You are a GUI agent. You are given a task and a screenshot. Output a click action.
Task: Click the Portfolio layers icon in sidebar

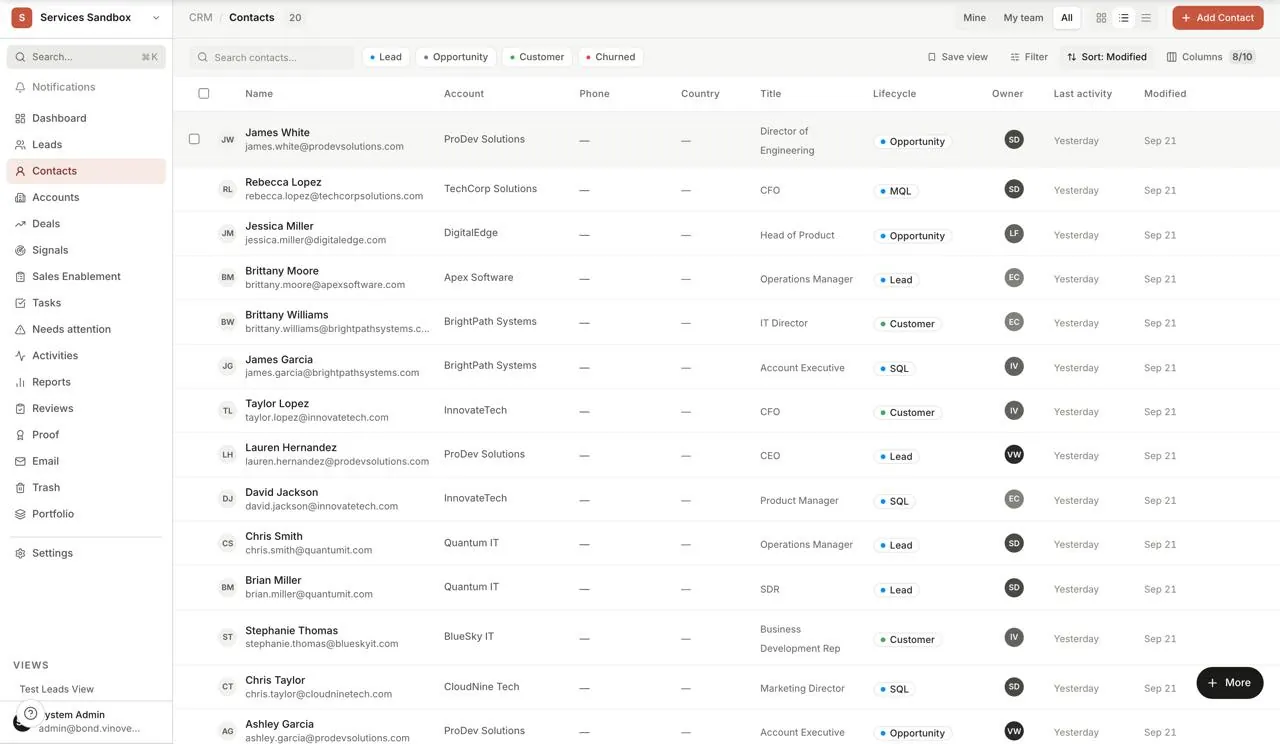click(x=20, y=514)
